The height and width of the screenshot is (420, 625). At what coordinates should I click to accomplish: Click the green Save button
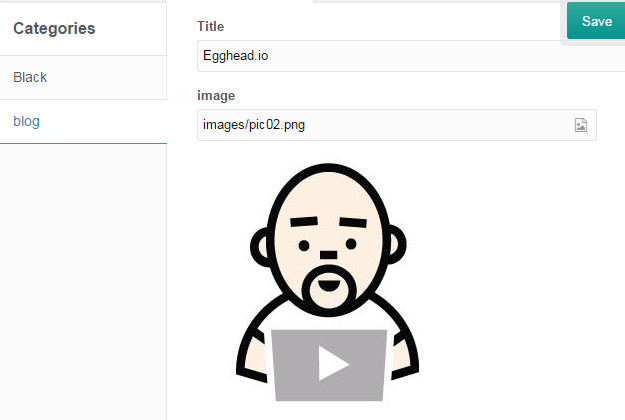[596, 21]
